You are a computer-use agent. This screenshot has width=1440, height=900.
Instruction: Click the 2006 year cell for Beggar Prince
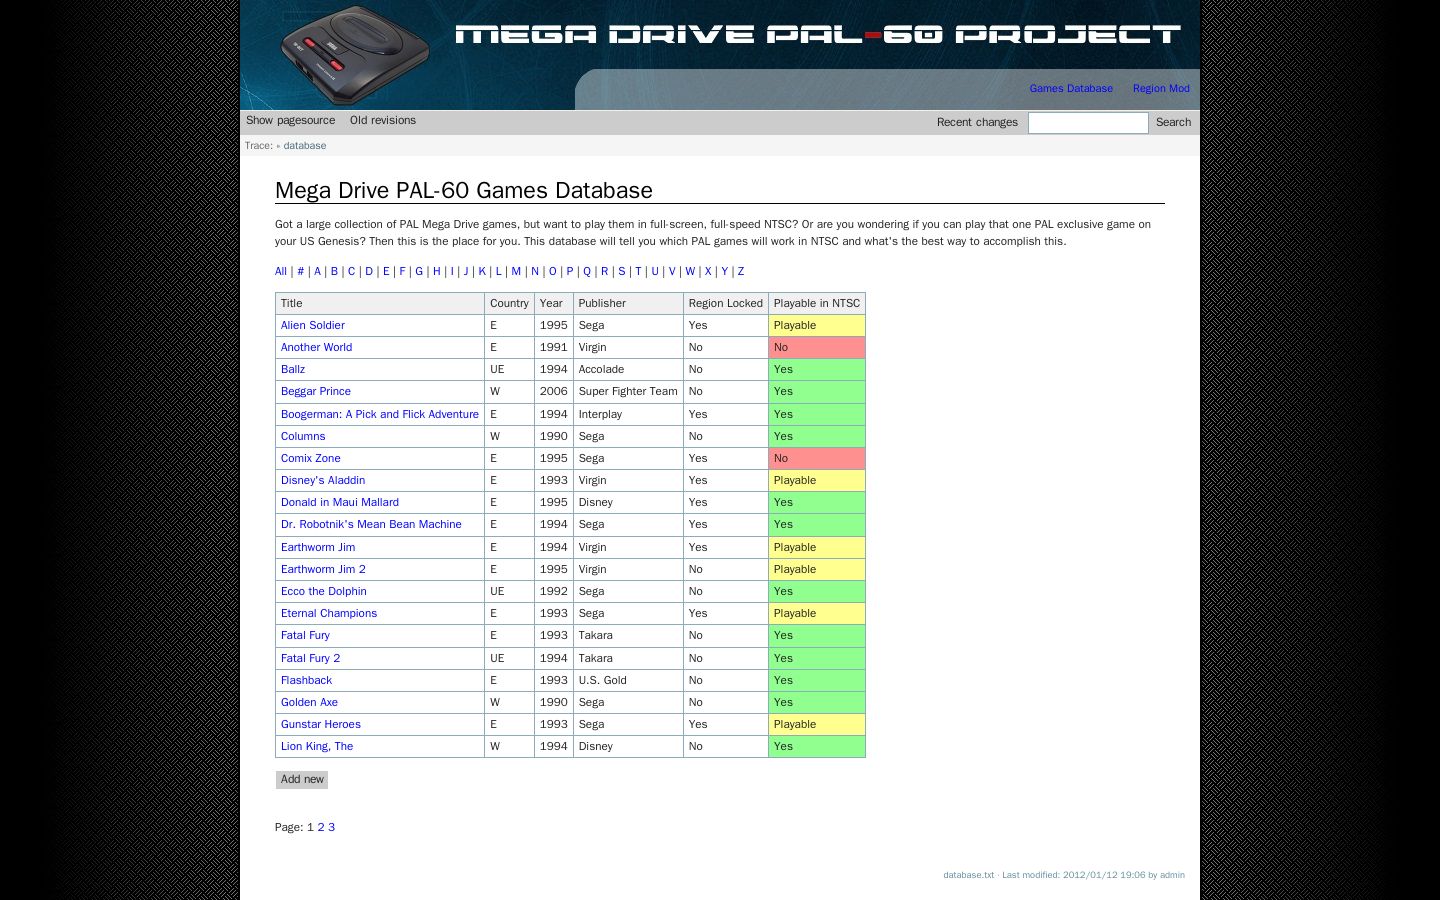coord(554,392)
